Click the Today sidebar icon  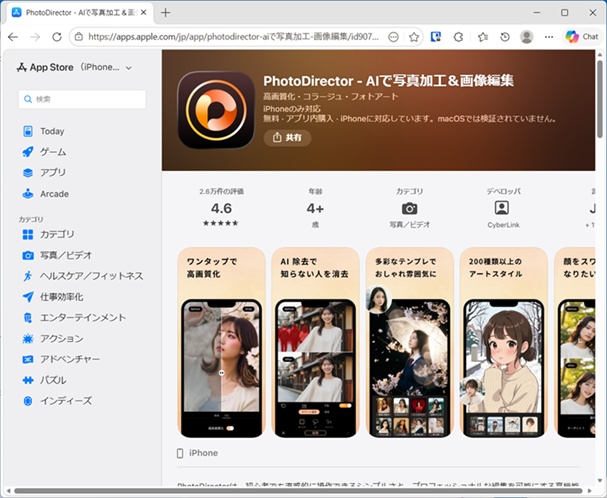pyautogui.click(x=28, y=131)
